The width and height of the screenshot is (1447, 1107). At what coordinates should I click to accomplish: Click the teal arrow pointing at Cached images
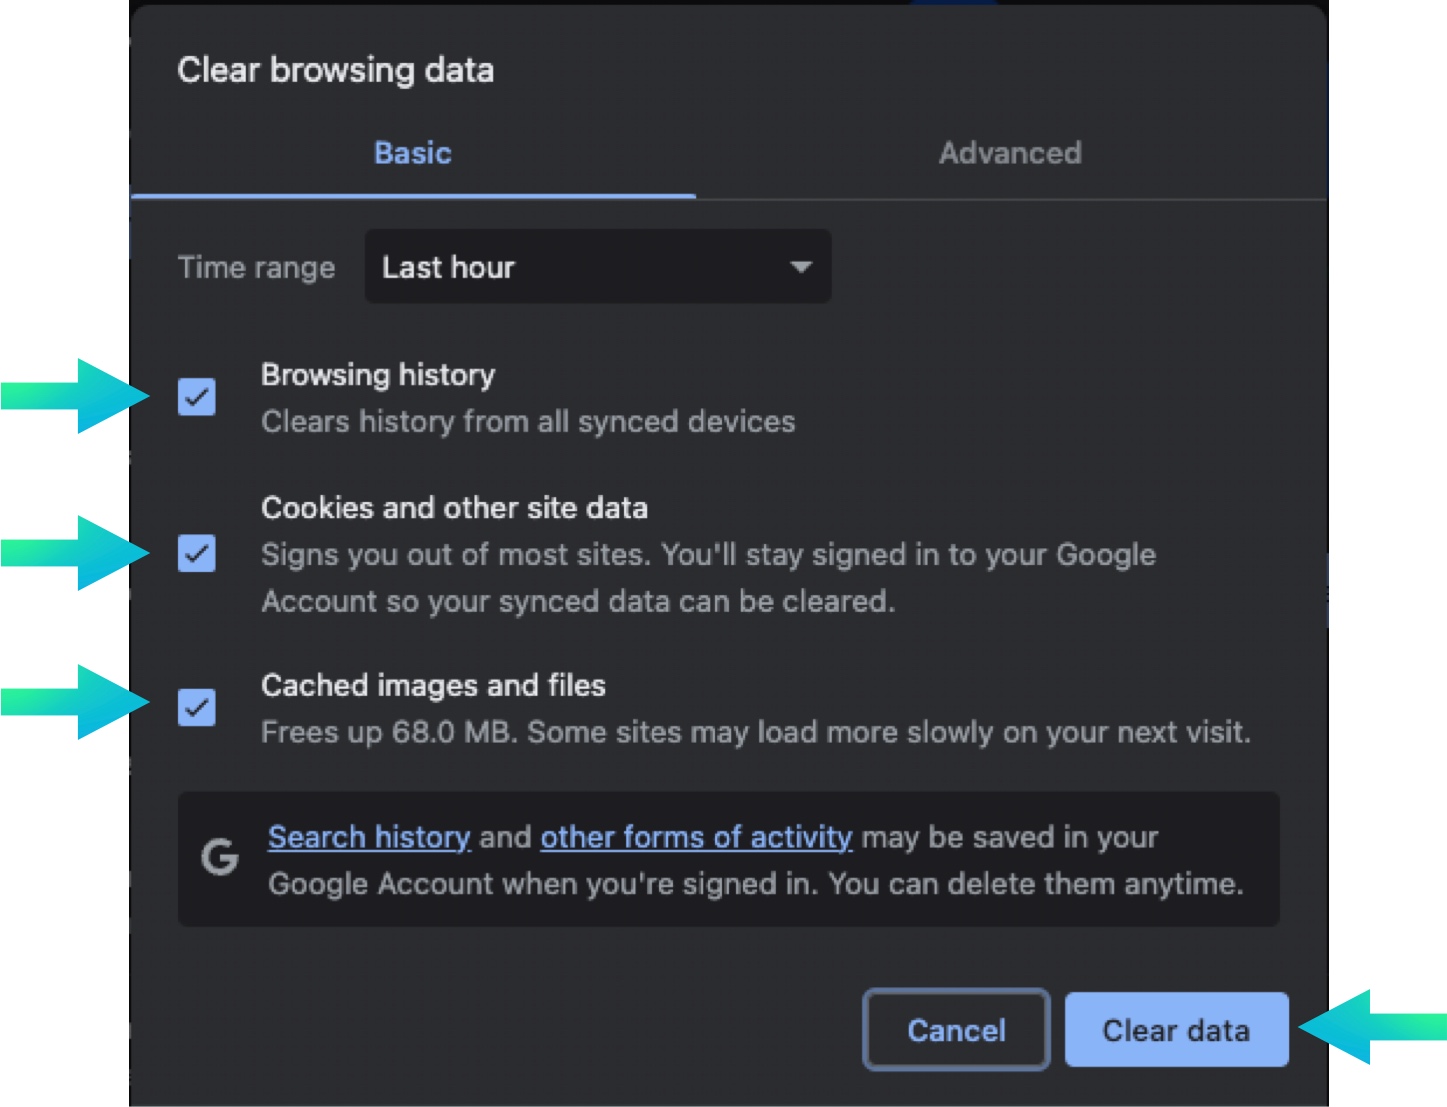78,702
